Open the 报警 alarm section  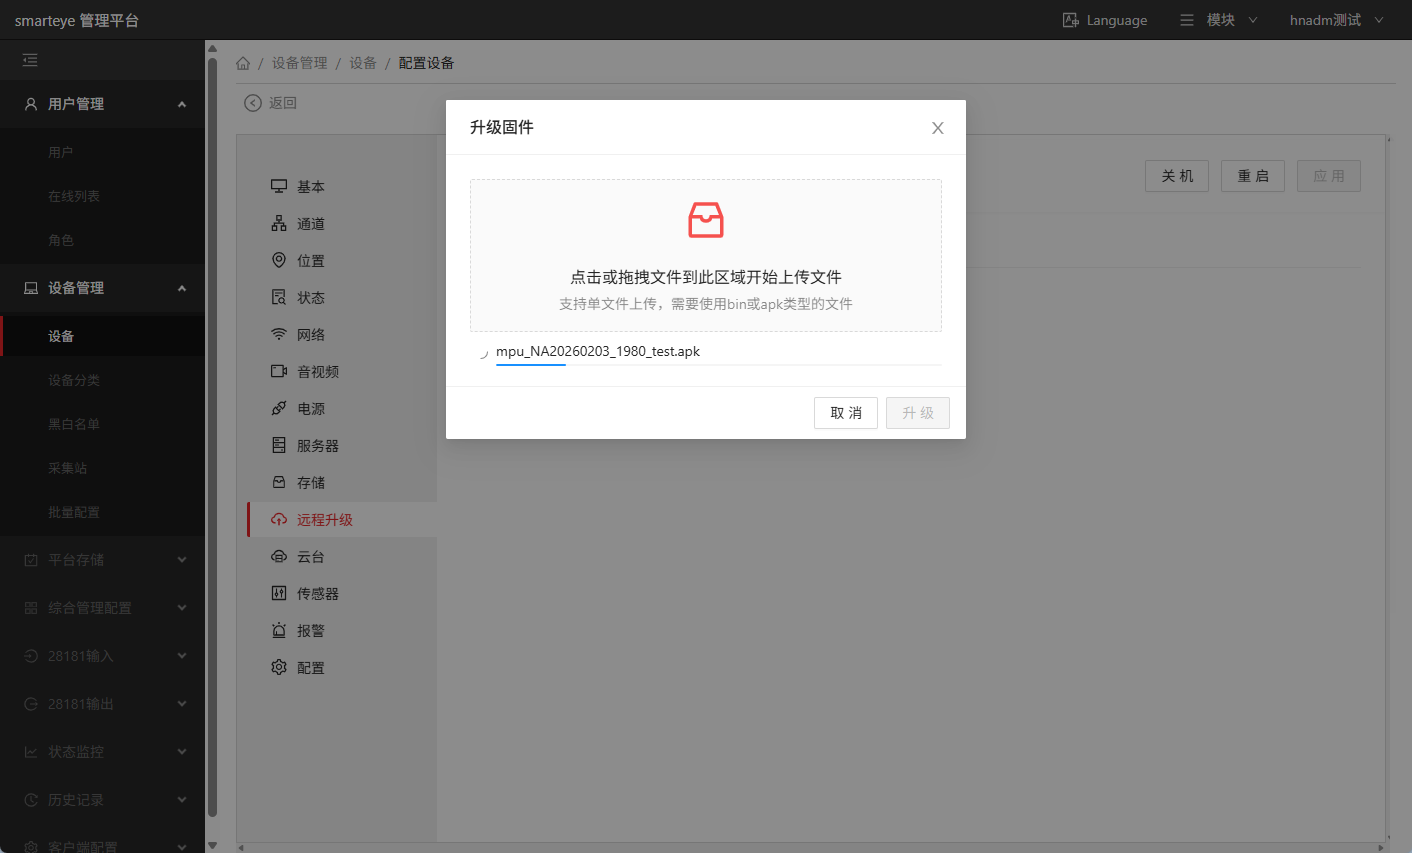(x=310, y=631)
